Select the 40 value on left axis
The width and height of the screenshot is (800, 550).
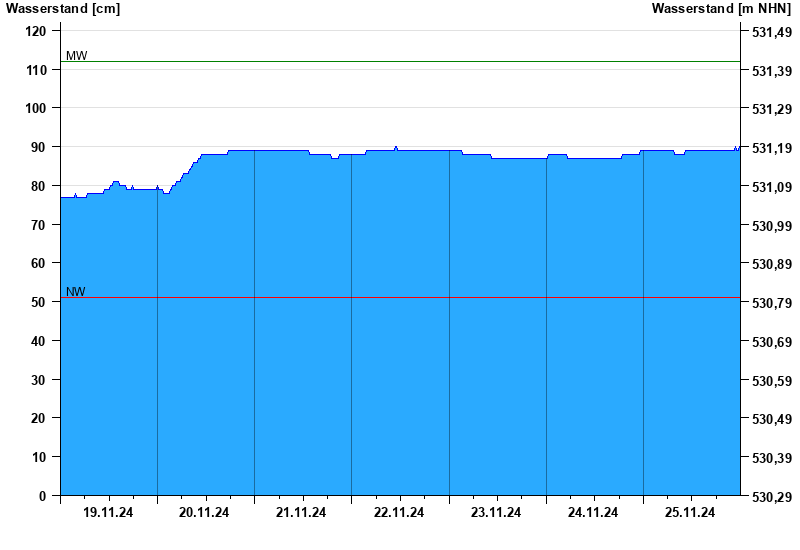coord(39,341)
